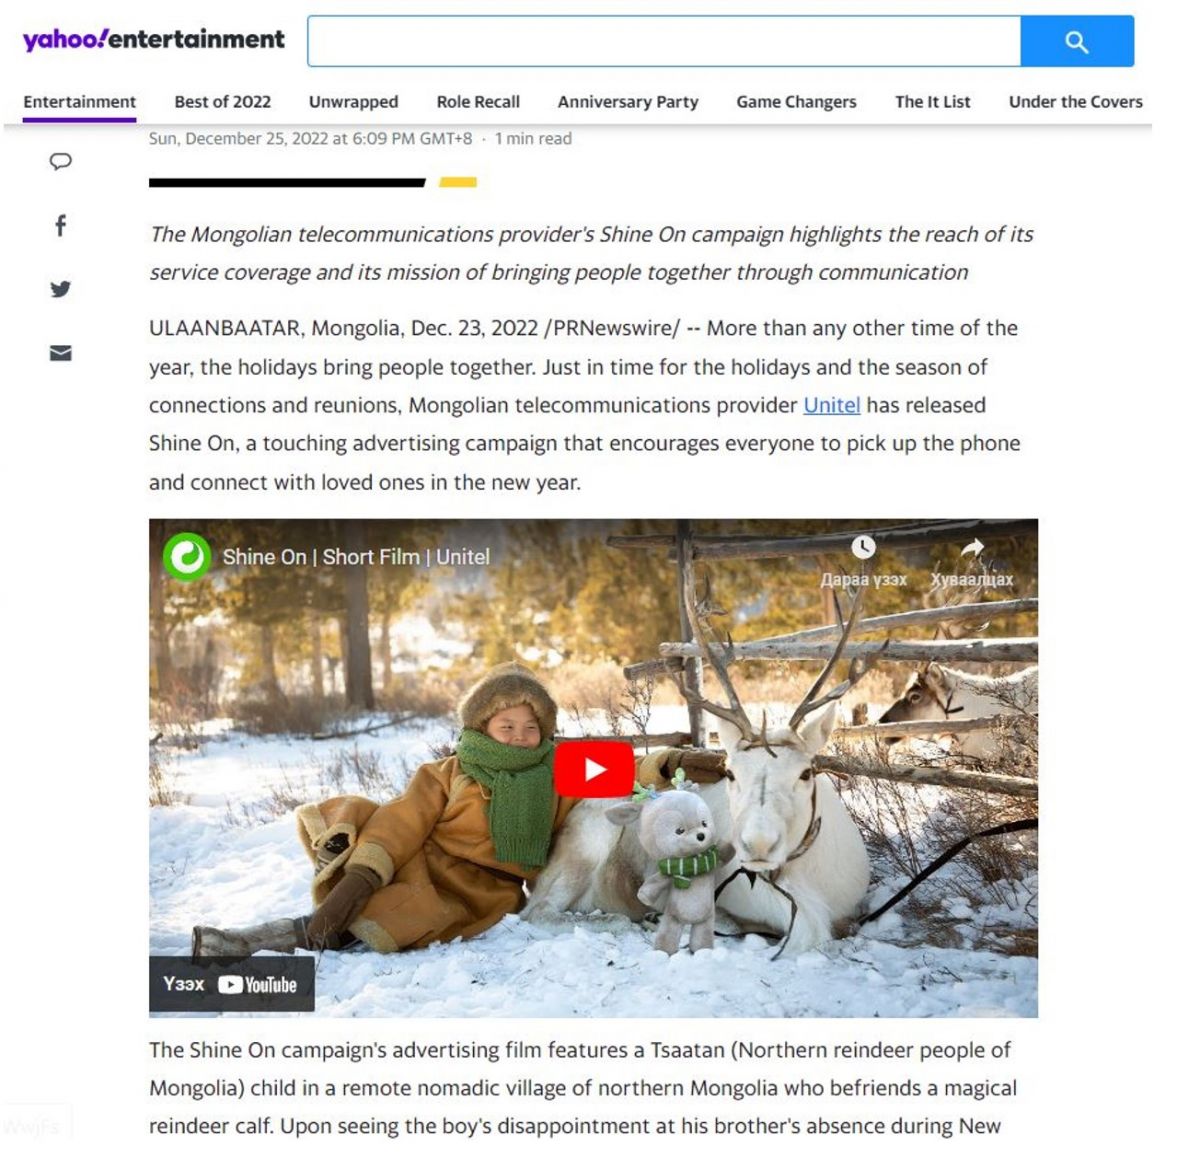Screen dimensions: 1200x1158
Task: Open the comments speech bubble icon
Action: click(x=61, y=161)
